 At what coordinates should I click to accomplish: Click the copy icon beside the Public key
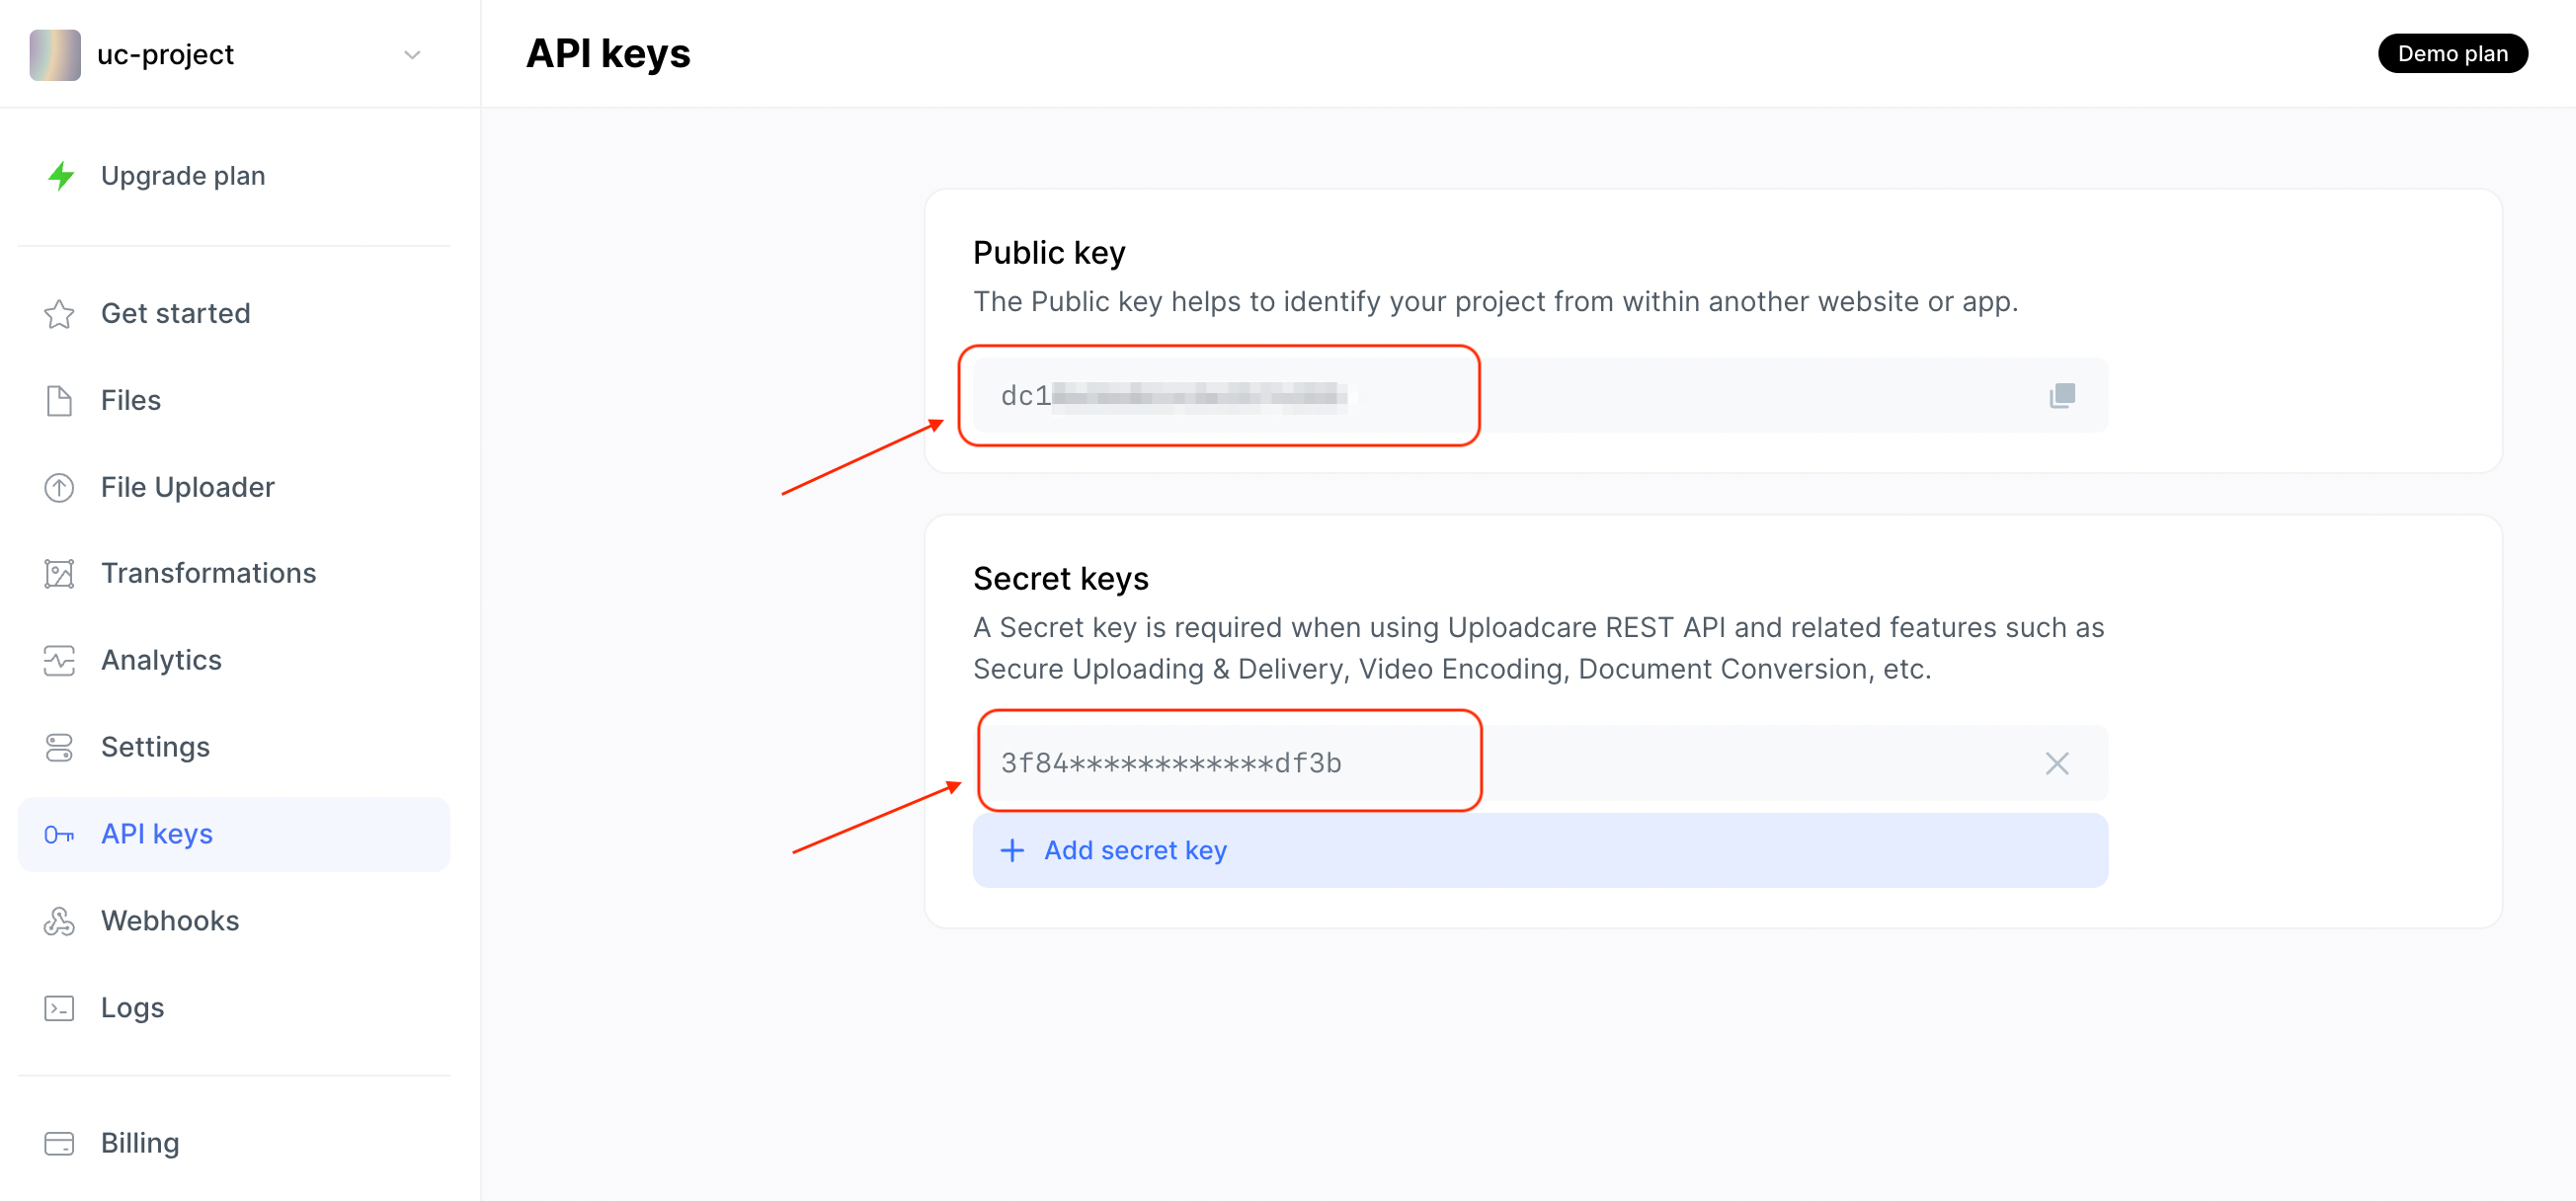[2062, 395]
